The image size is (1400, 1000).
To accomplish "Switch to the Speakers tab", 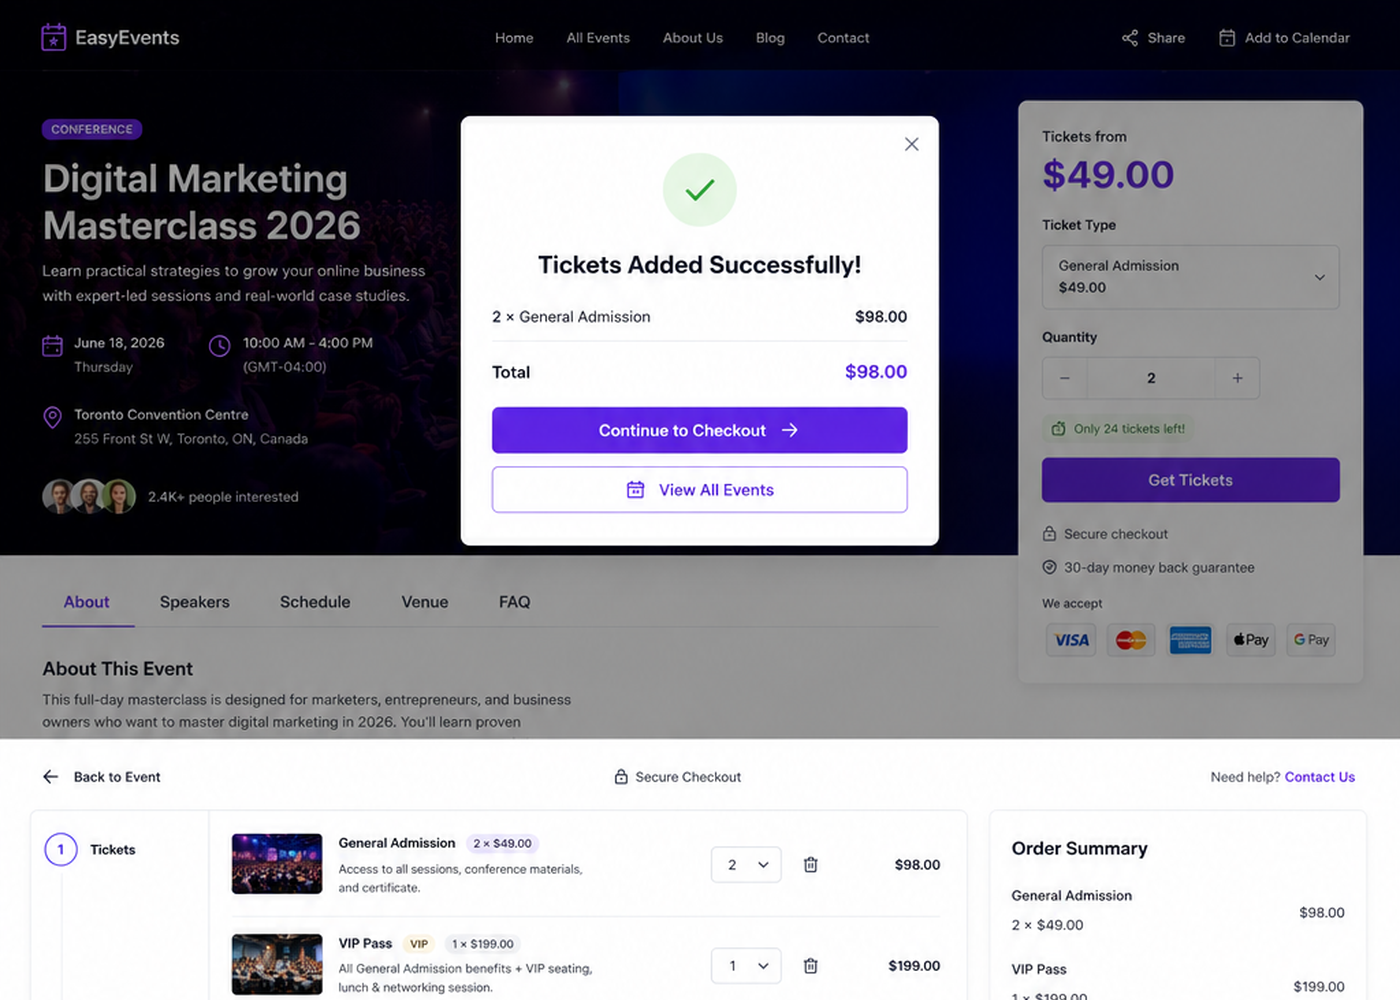I will point(195,602).
